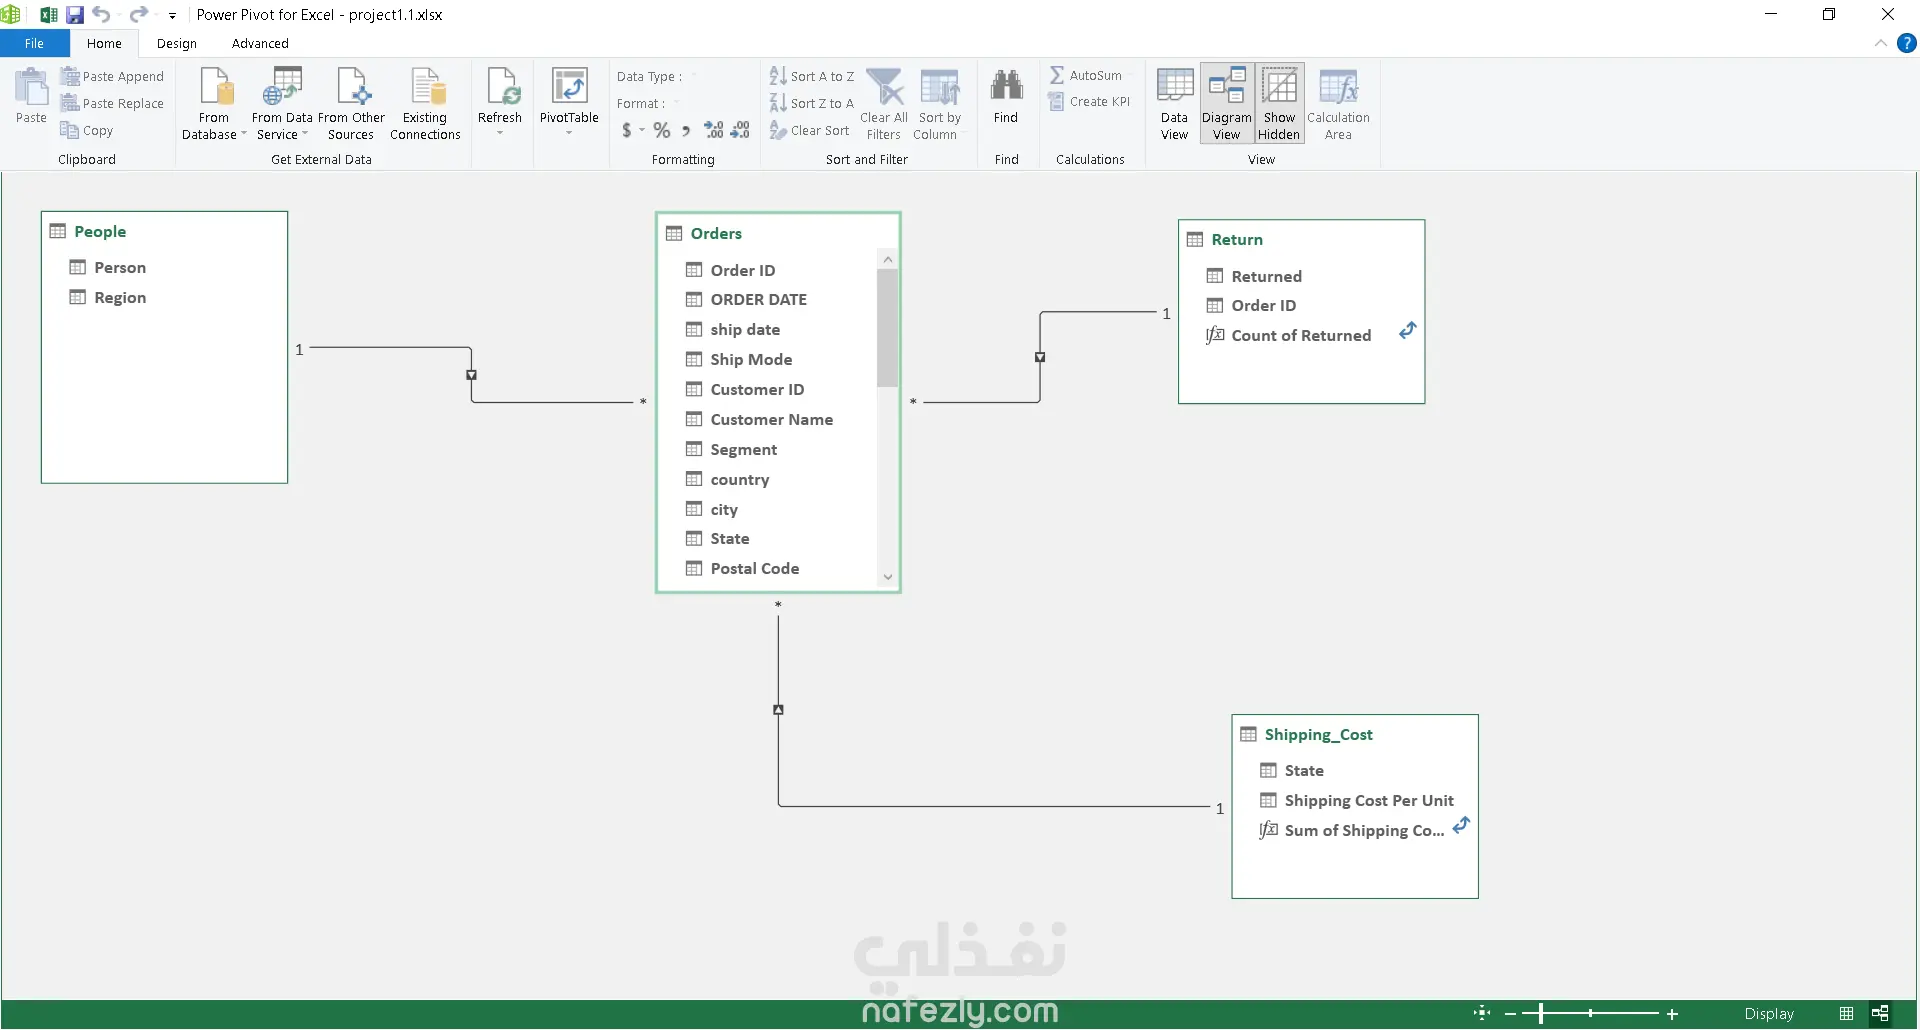Toggle Show Hidden

pyautogui.click(x=1279, y=104)
